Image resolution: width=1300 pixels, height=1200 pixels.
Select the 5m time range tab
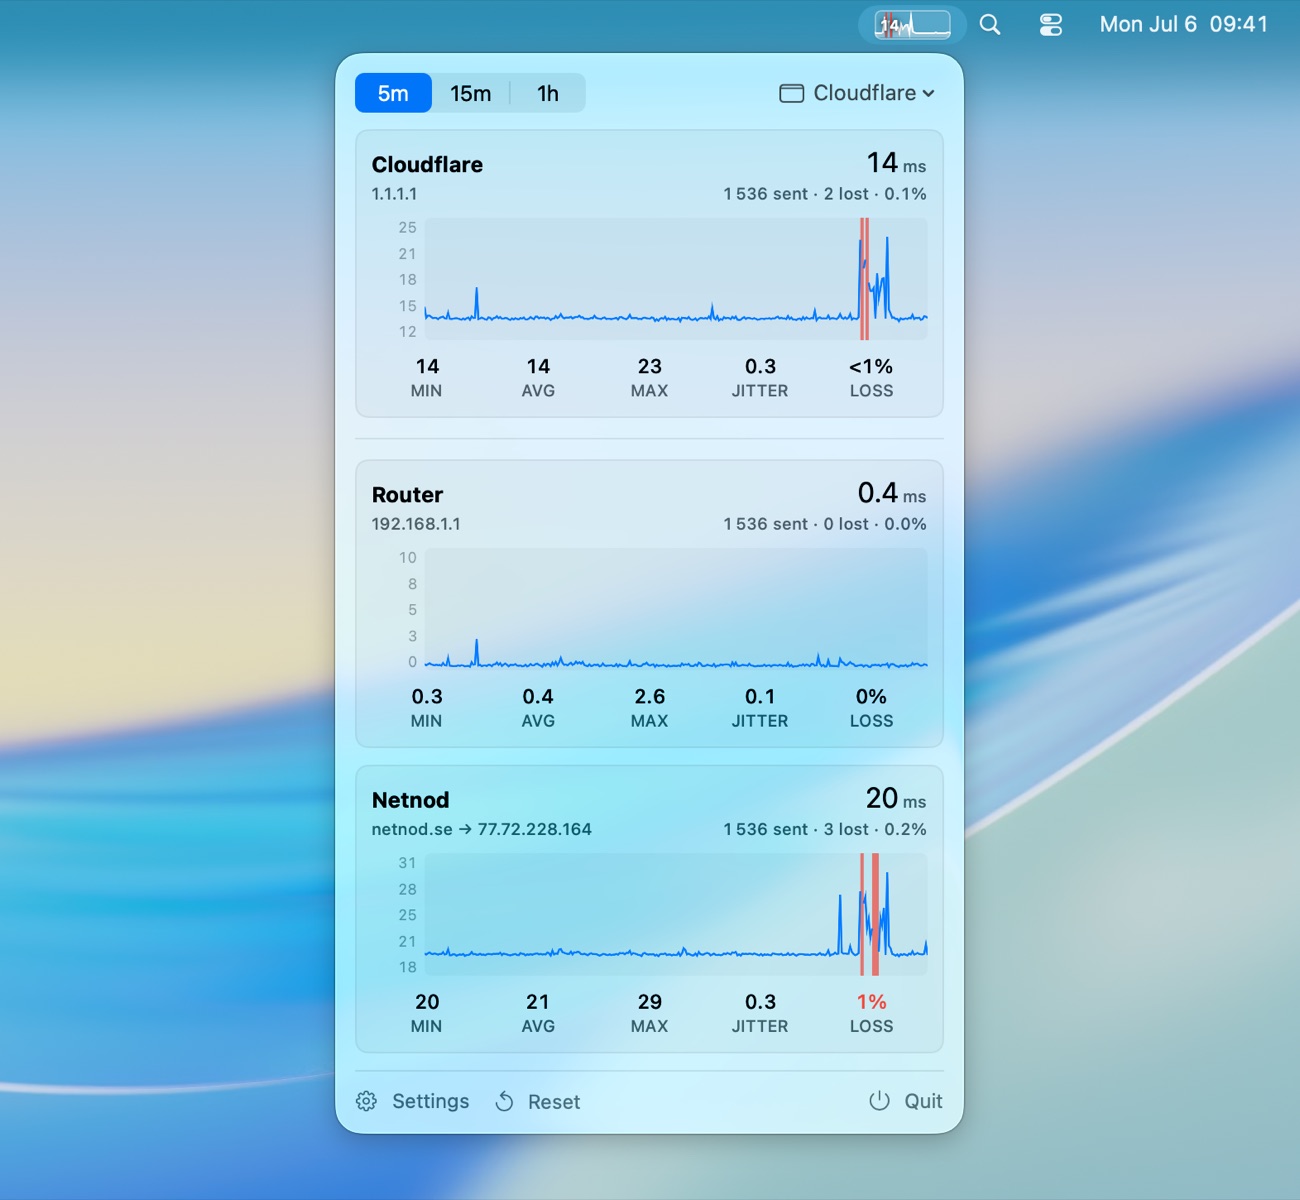click(x=393, y=93)
